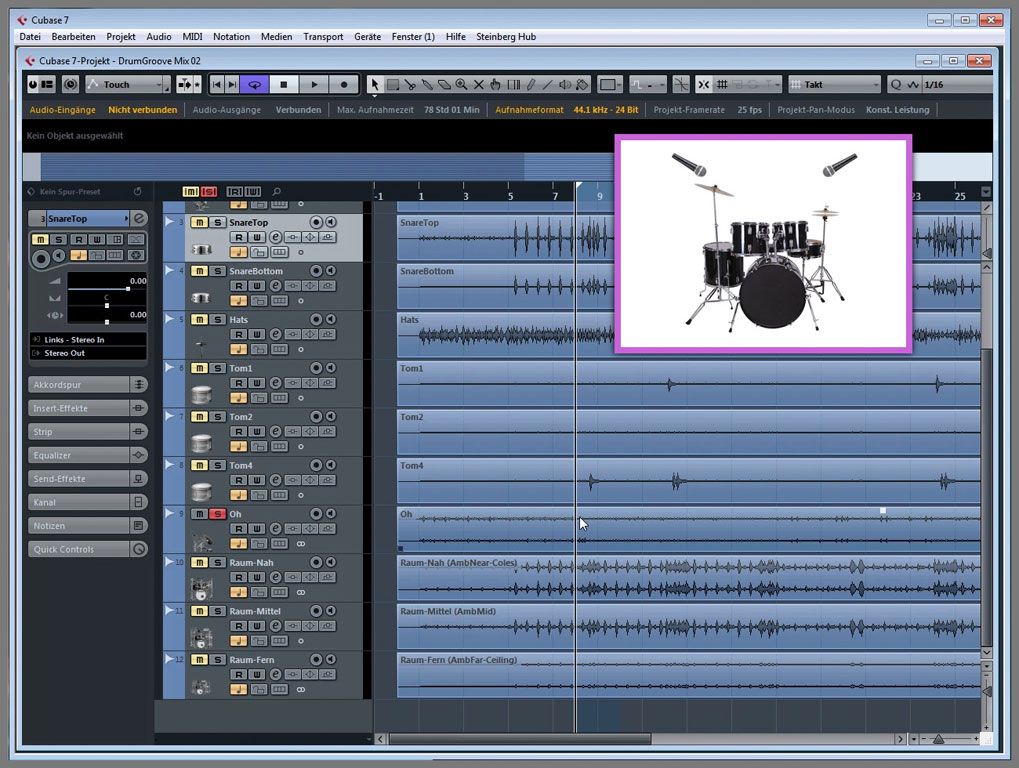Select the Draw pencil tool
Image resolution: width=1019 pixels, height=768 pixels.
click(530, 84)
